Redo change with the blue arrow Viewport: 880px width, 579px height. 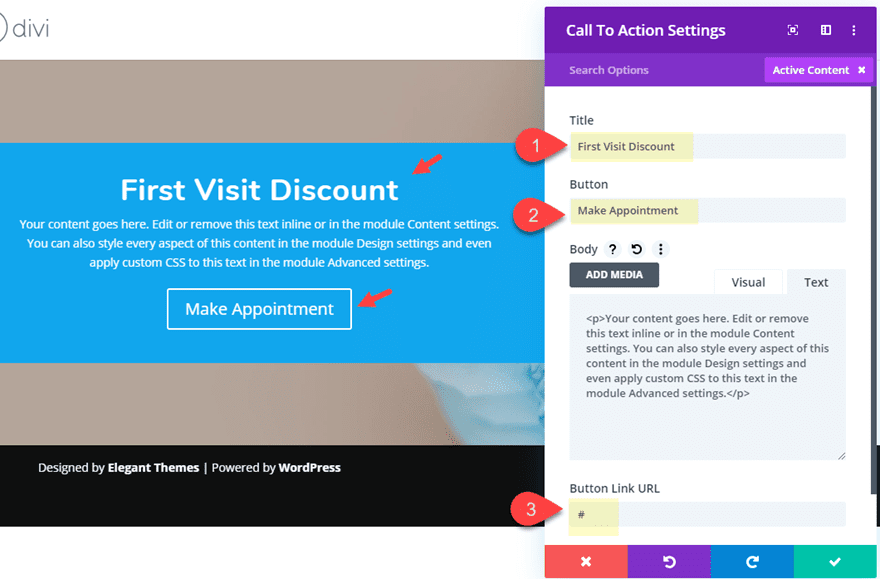click(x=751, y=561)
